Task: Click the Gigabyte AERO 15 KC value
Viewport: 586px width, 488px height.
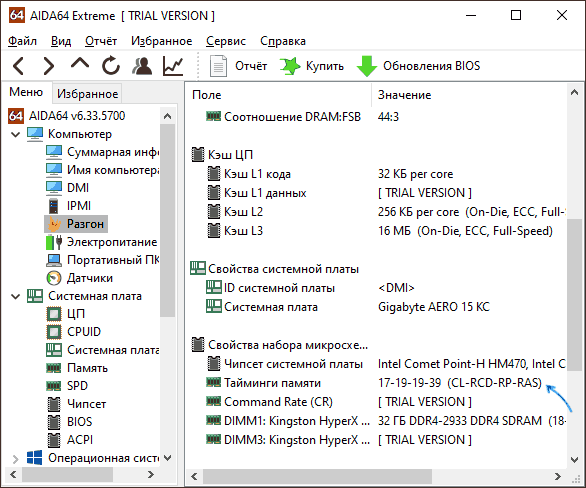Action: point(434,307)
